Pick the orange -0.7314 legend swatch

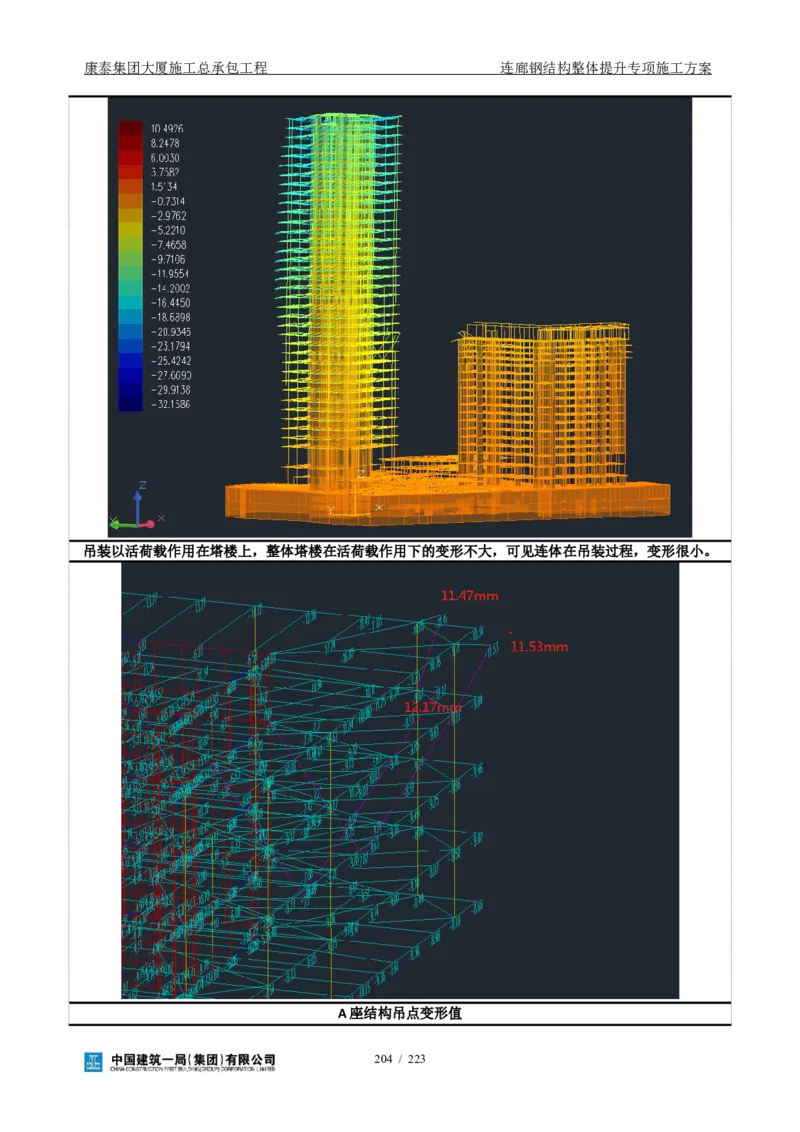pos(131,201)
